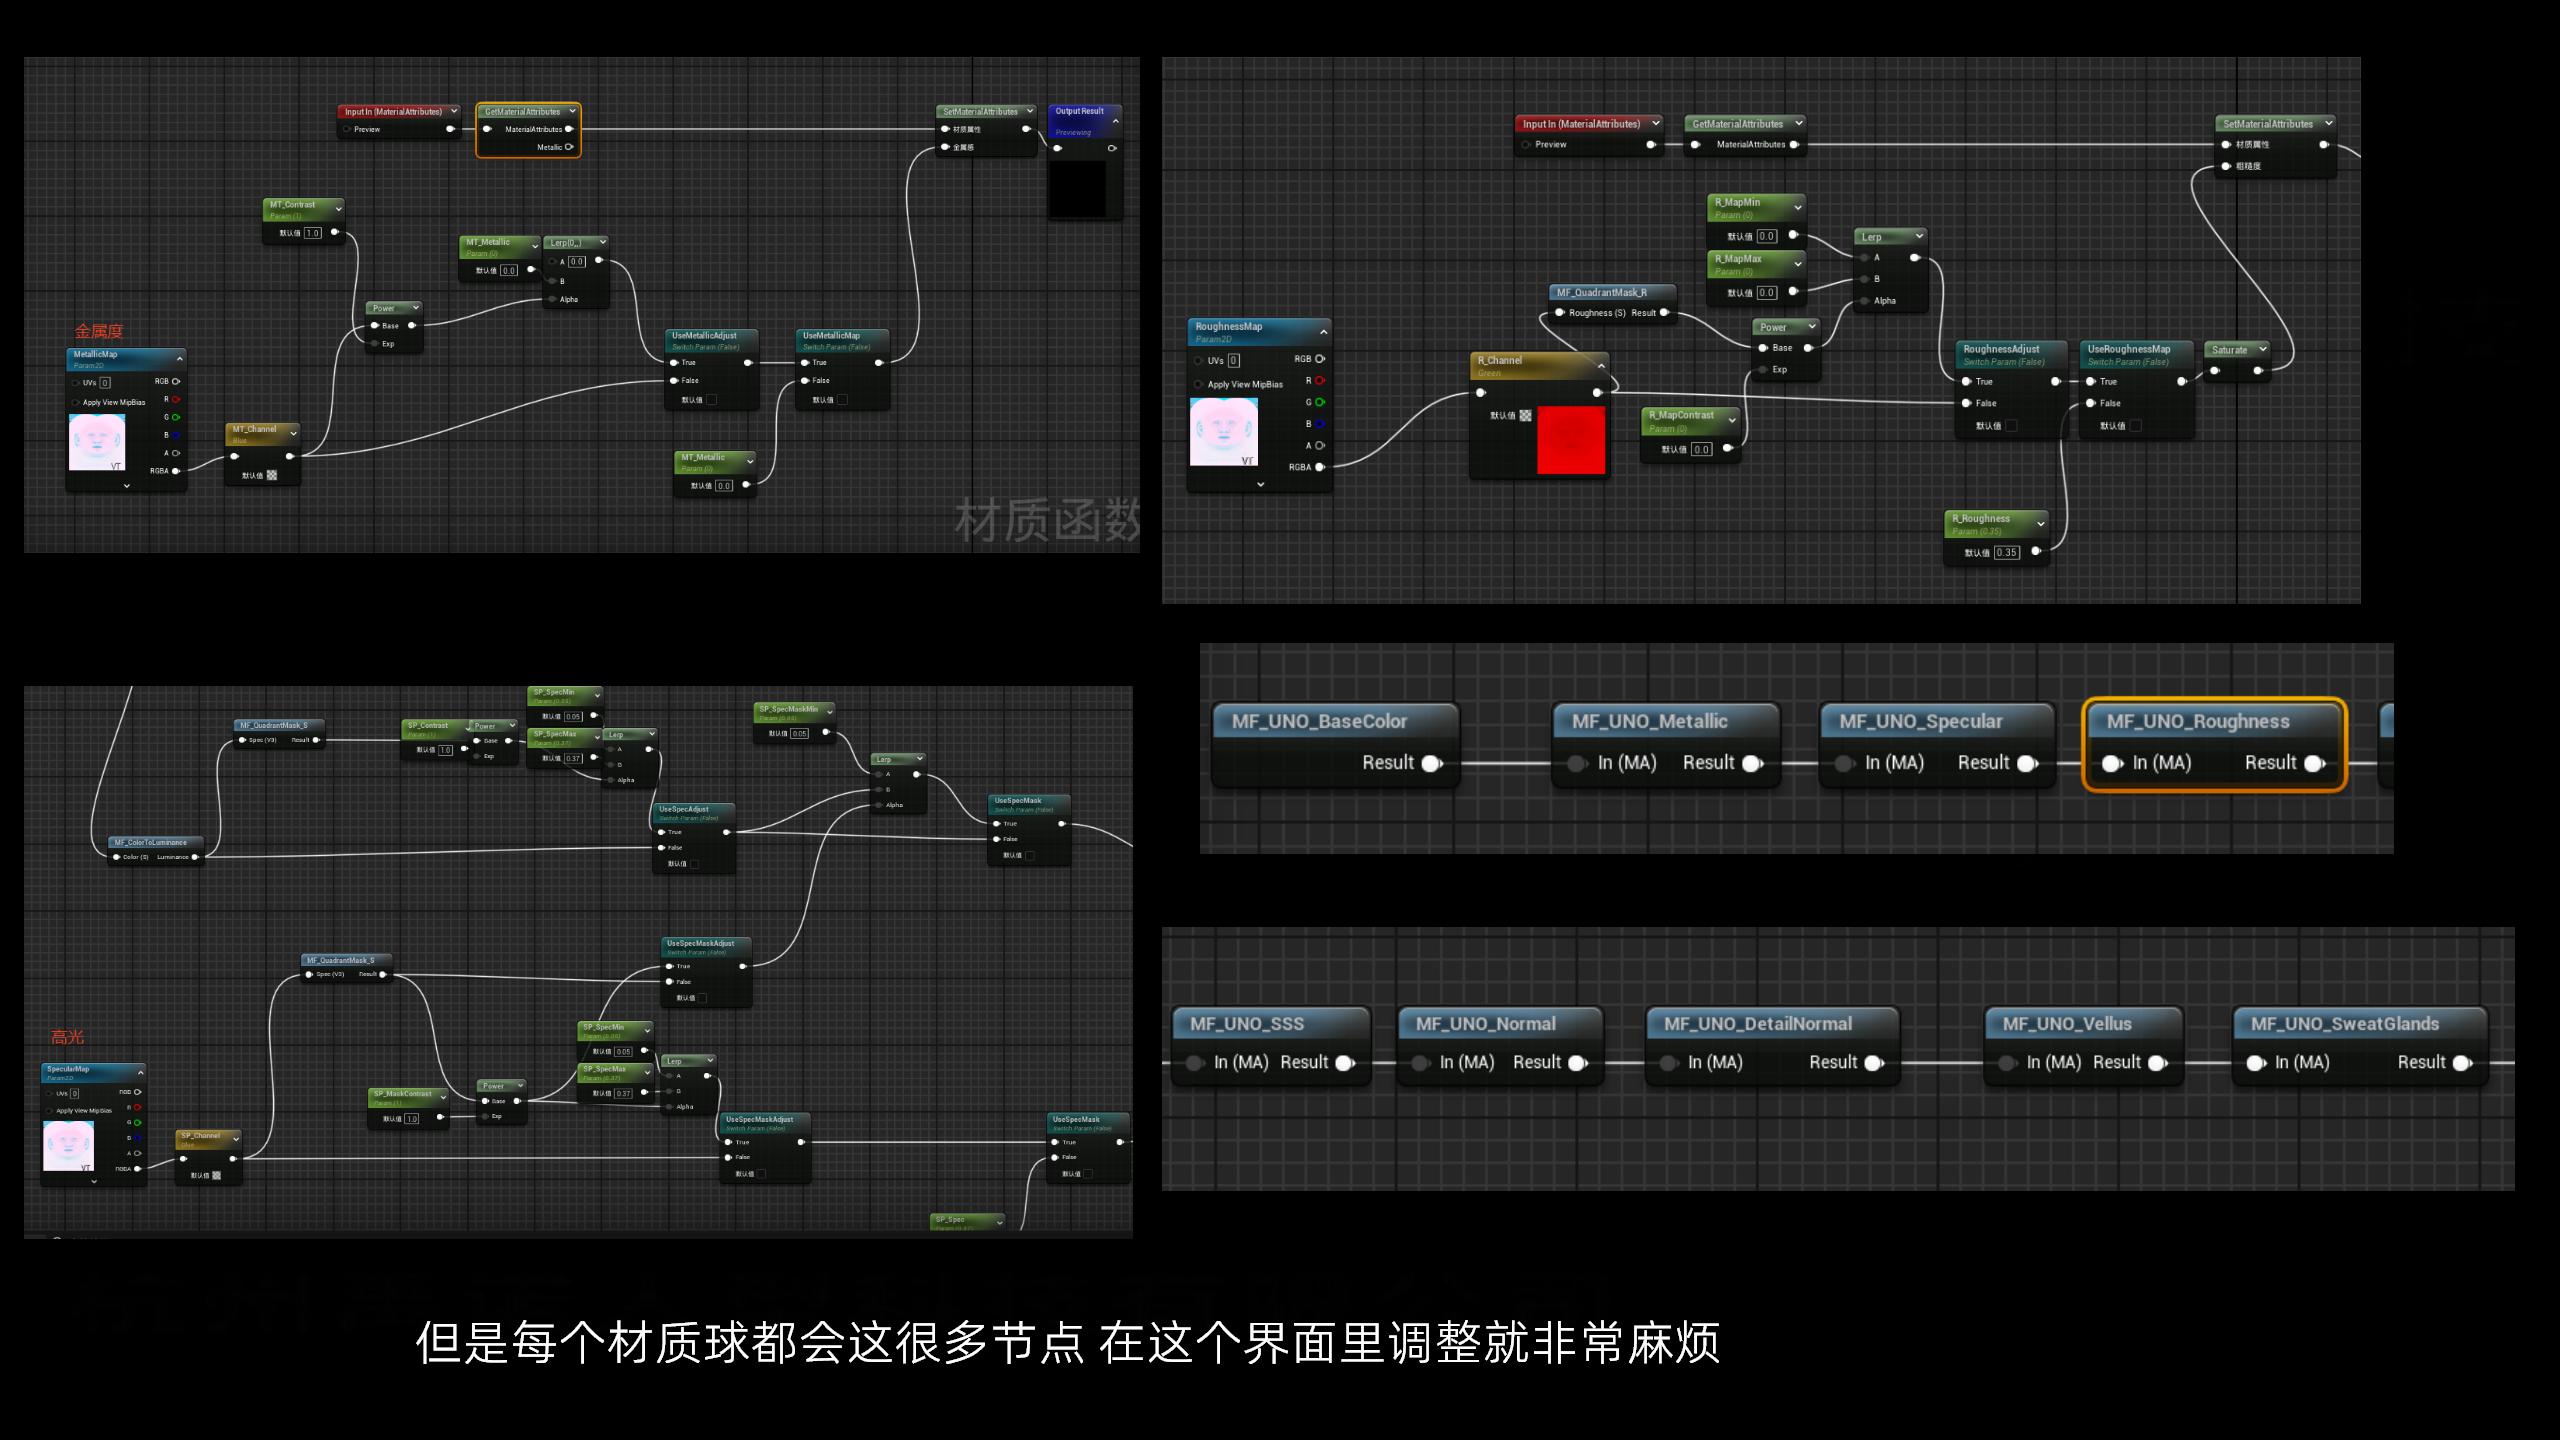Collapse the RoughnessMap node header arrow
The image size is (2560, 1440).
[x=1323, y=332]
